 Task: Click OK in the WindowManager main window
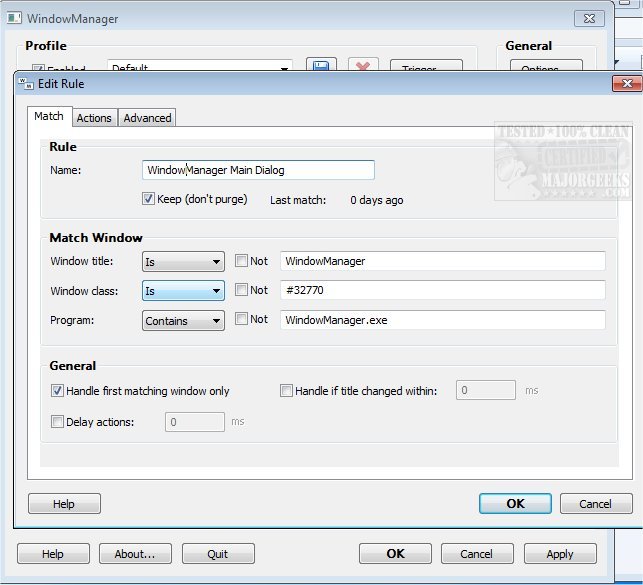tap(395, 554)
